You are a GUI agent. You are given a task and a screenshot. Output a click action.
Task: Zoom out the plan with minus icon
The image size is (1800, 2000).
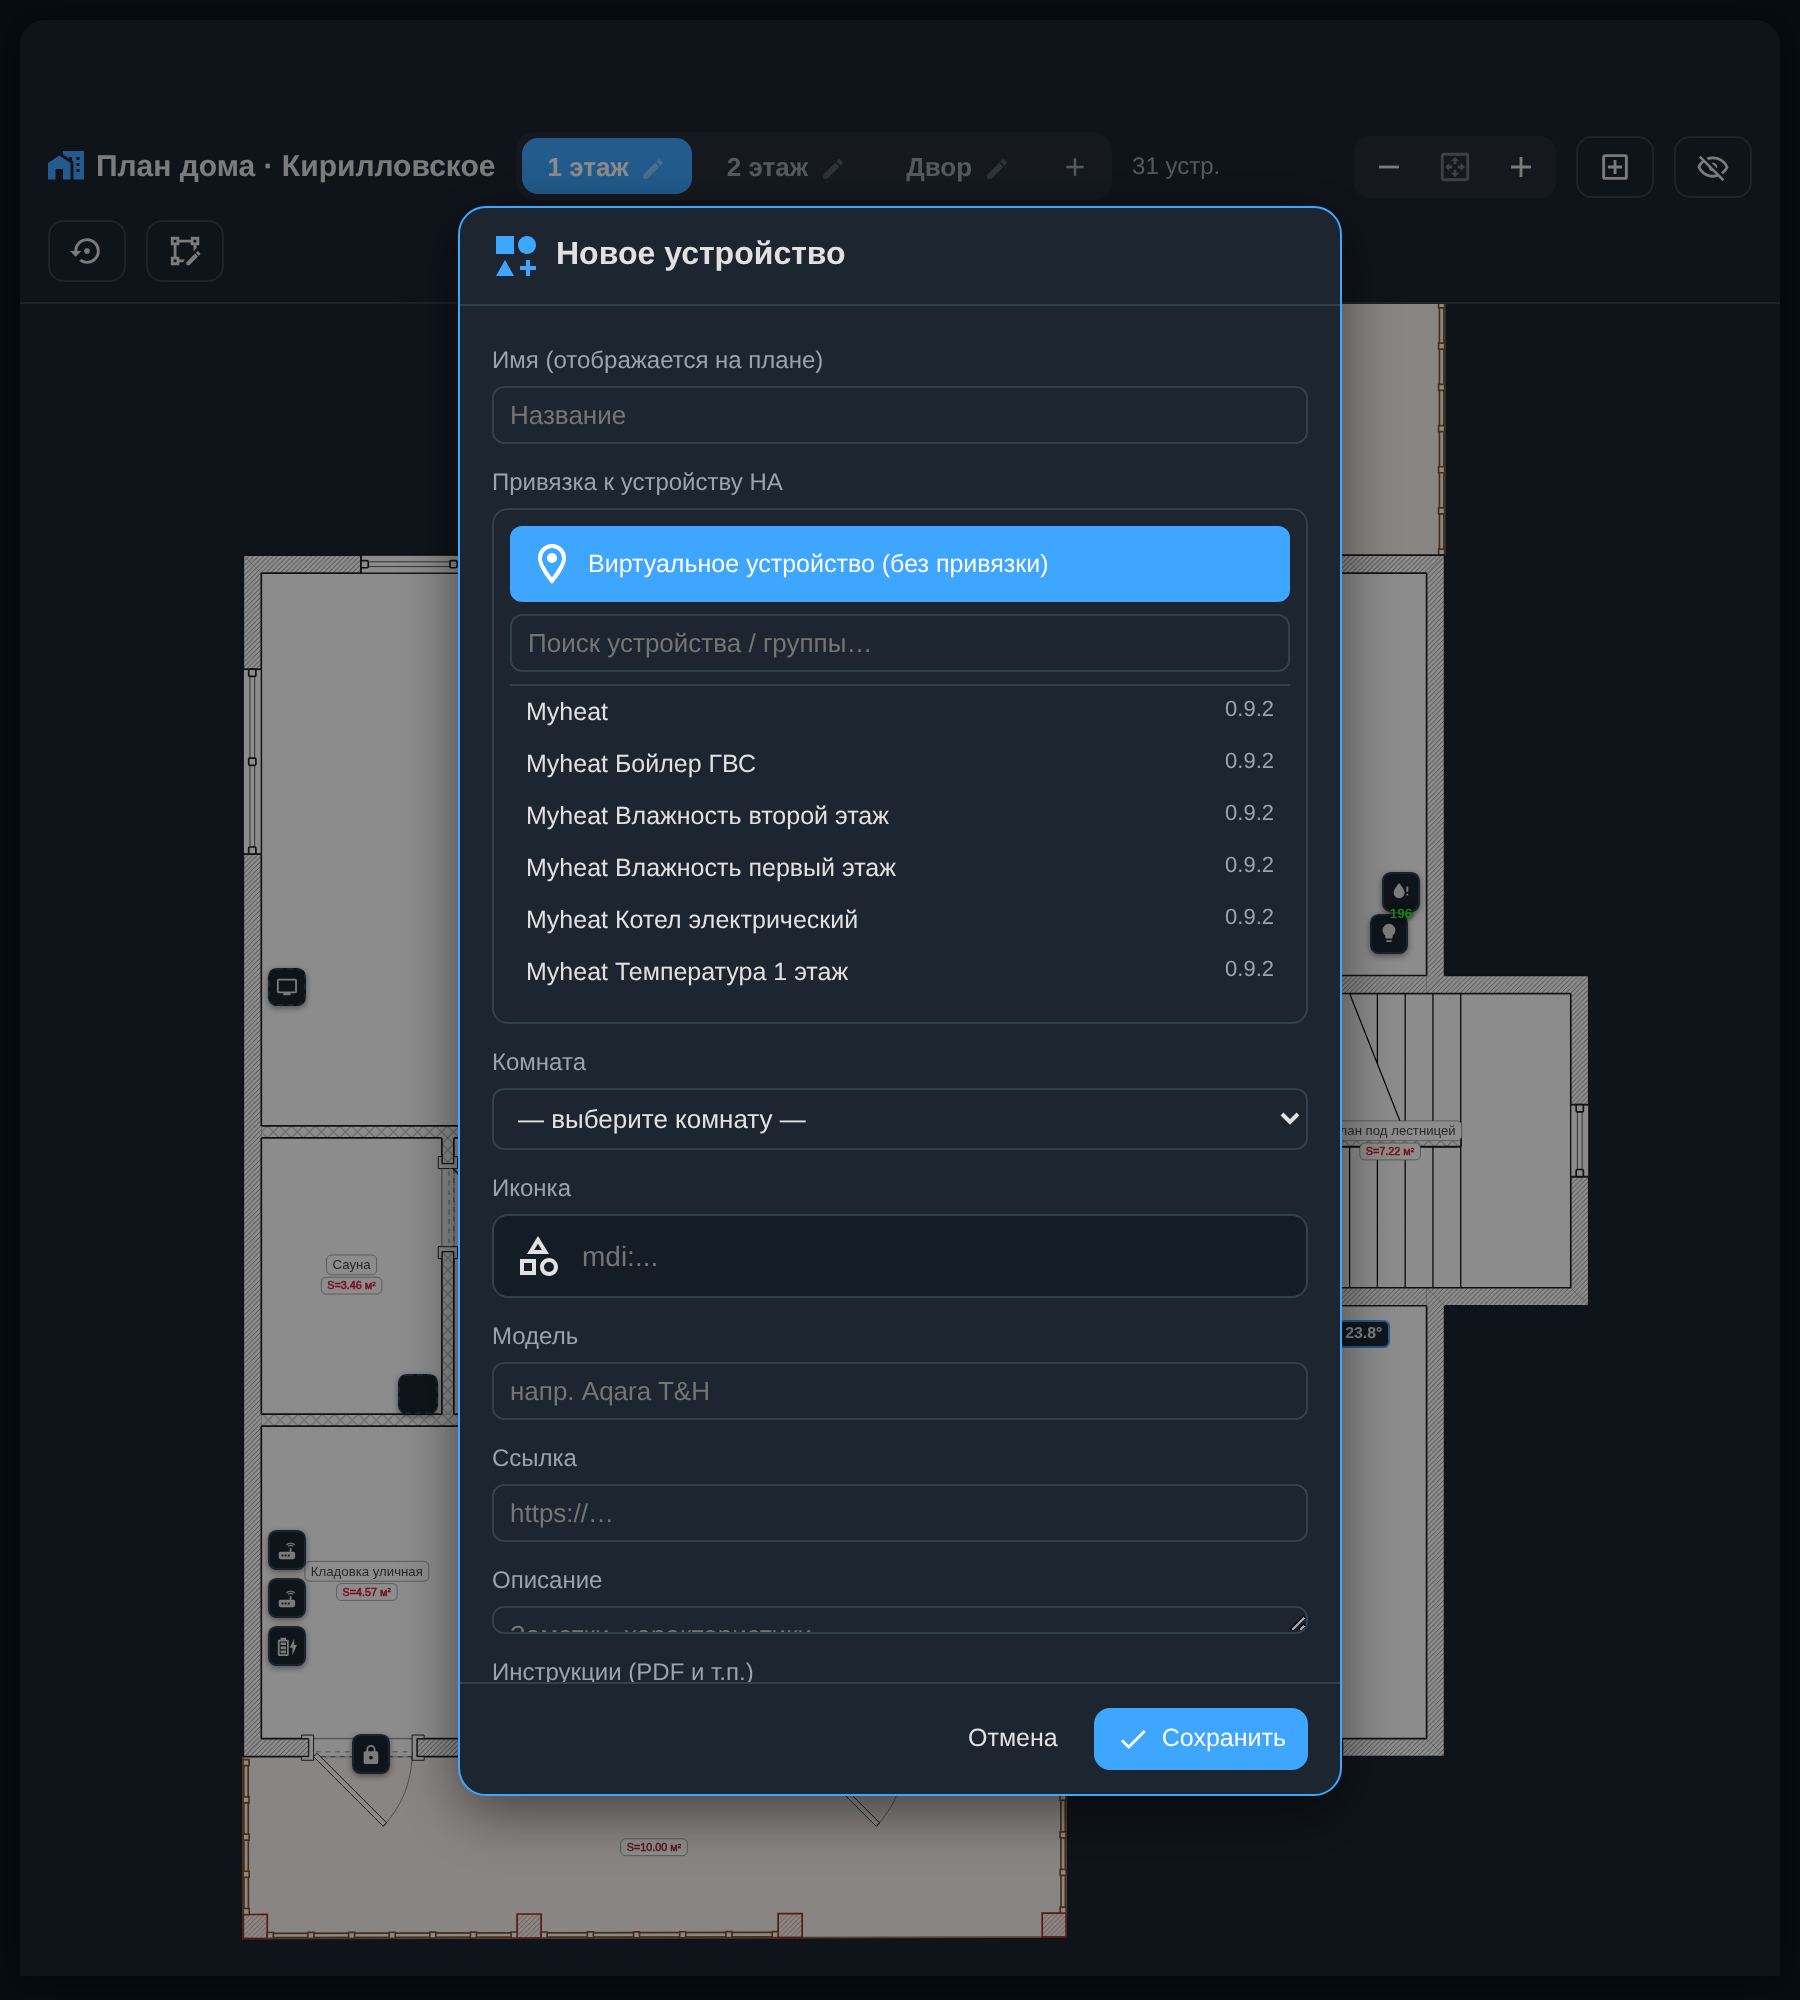[1389, 167]
